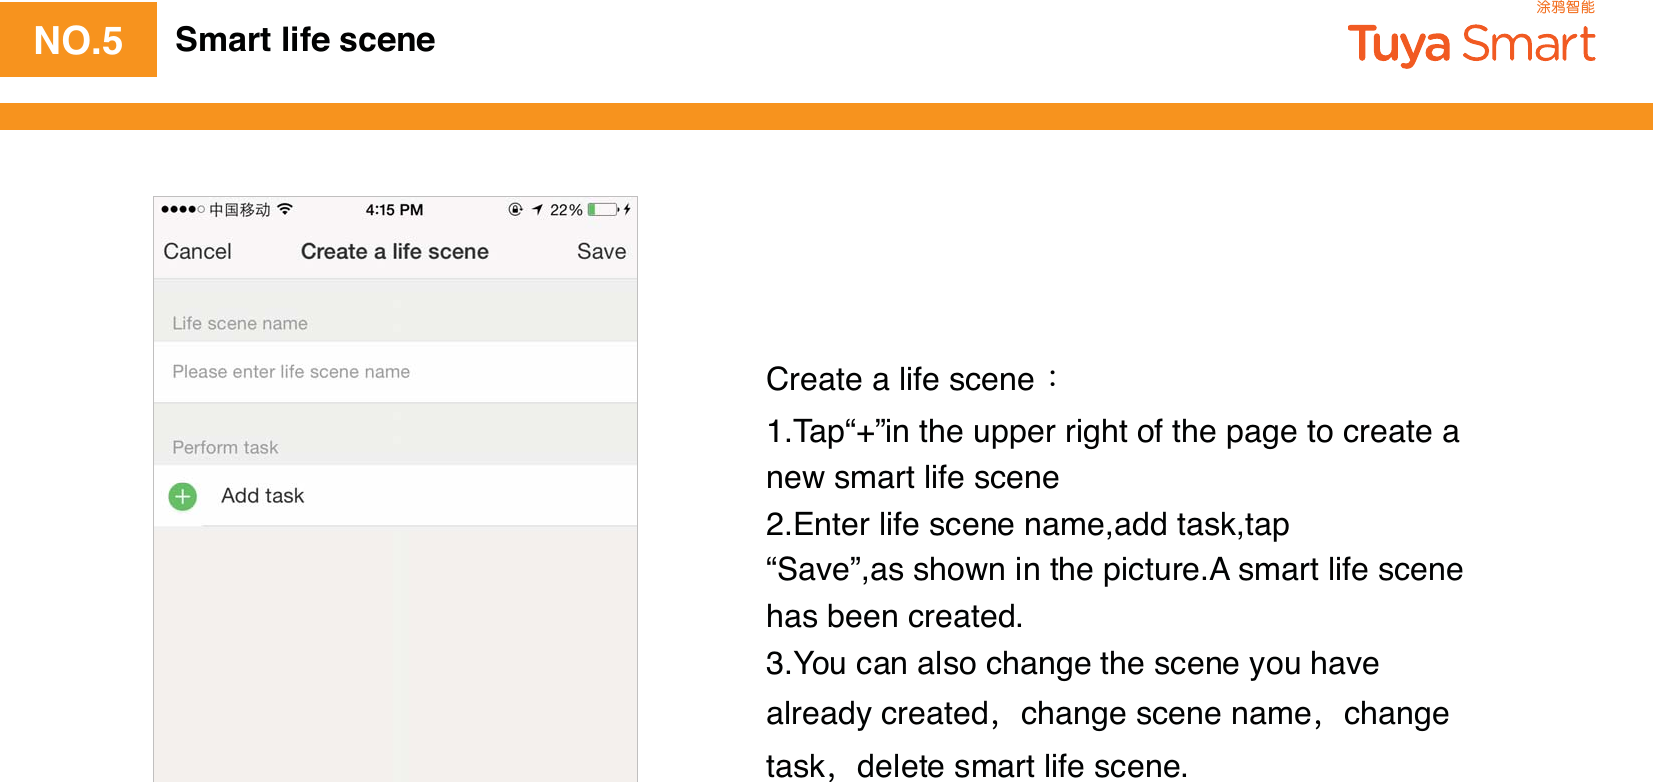
Task: Click the Wi-Fi signal icon in status bar
Action: (x=285, y=209)
